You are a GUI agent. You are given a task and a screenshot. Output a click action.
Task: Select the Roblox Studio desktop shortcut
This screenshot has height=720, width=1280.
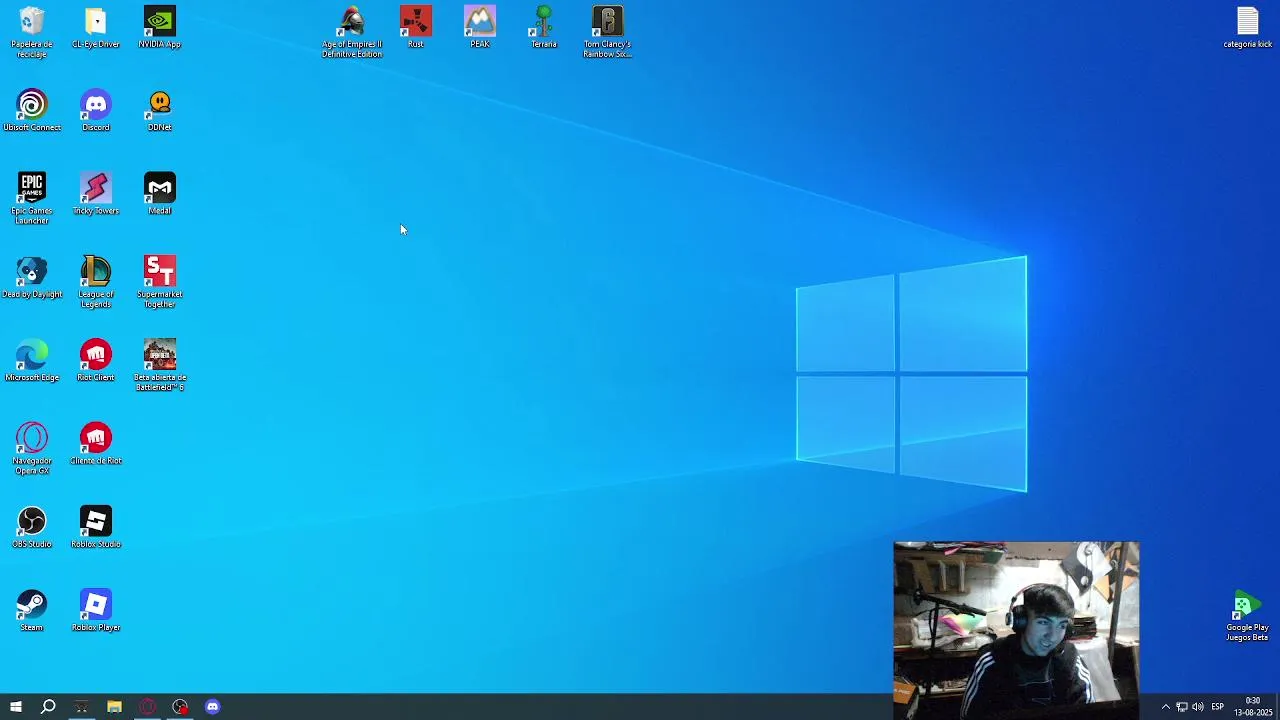click(96, 527)
